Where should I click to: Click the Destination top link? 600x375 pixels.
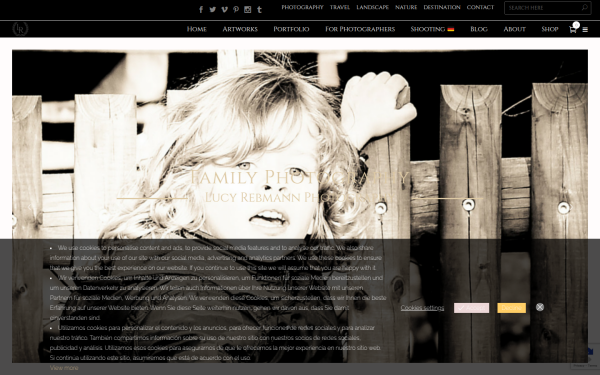click(442, 7)
